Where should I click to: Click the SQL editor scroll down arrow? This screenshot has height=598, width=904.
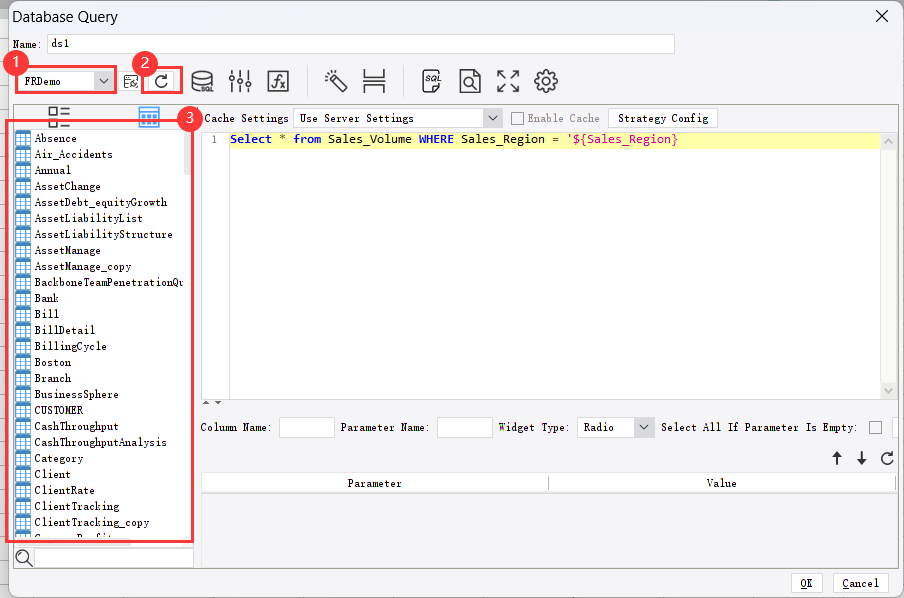pos(888,390)
